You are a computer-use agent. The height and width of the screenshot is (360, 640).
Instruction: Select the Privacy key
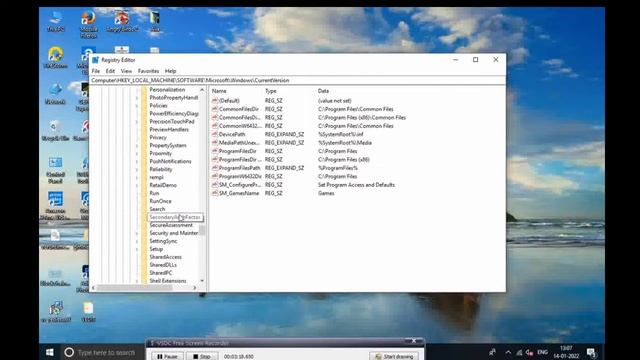pyautogui.click(x=158, y=138)
